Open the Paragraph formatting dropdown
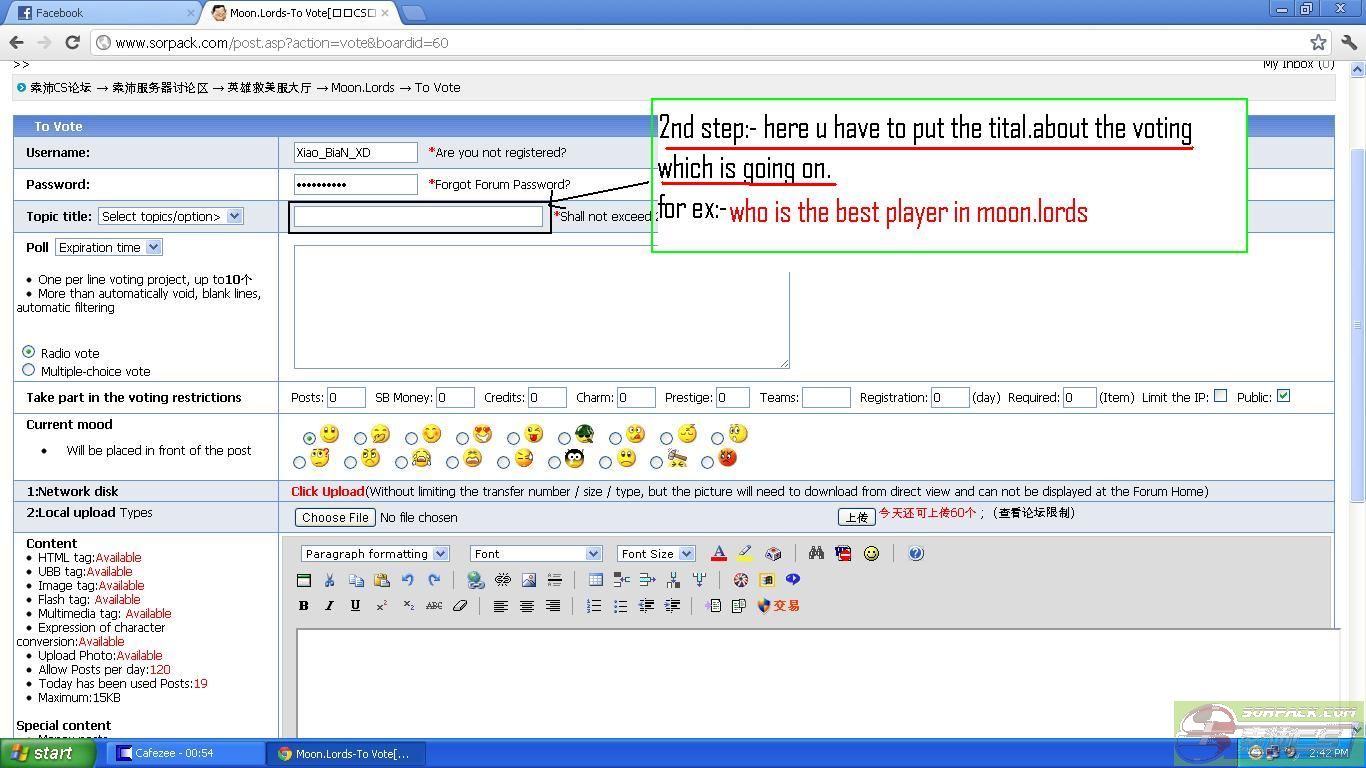This screenshot has height=768, width=1366. tap(375, 554)
